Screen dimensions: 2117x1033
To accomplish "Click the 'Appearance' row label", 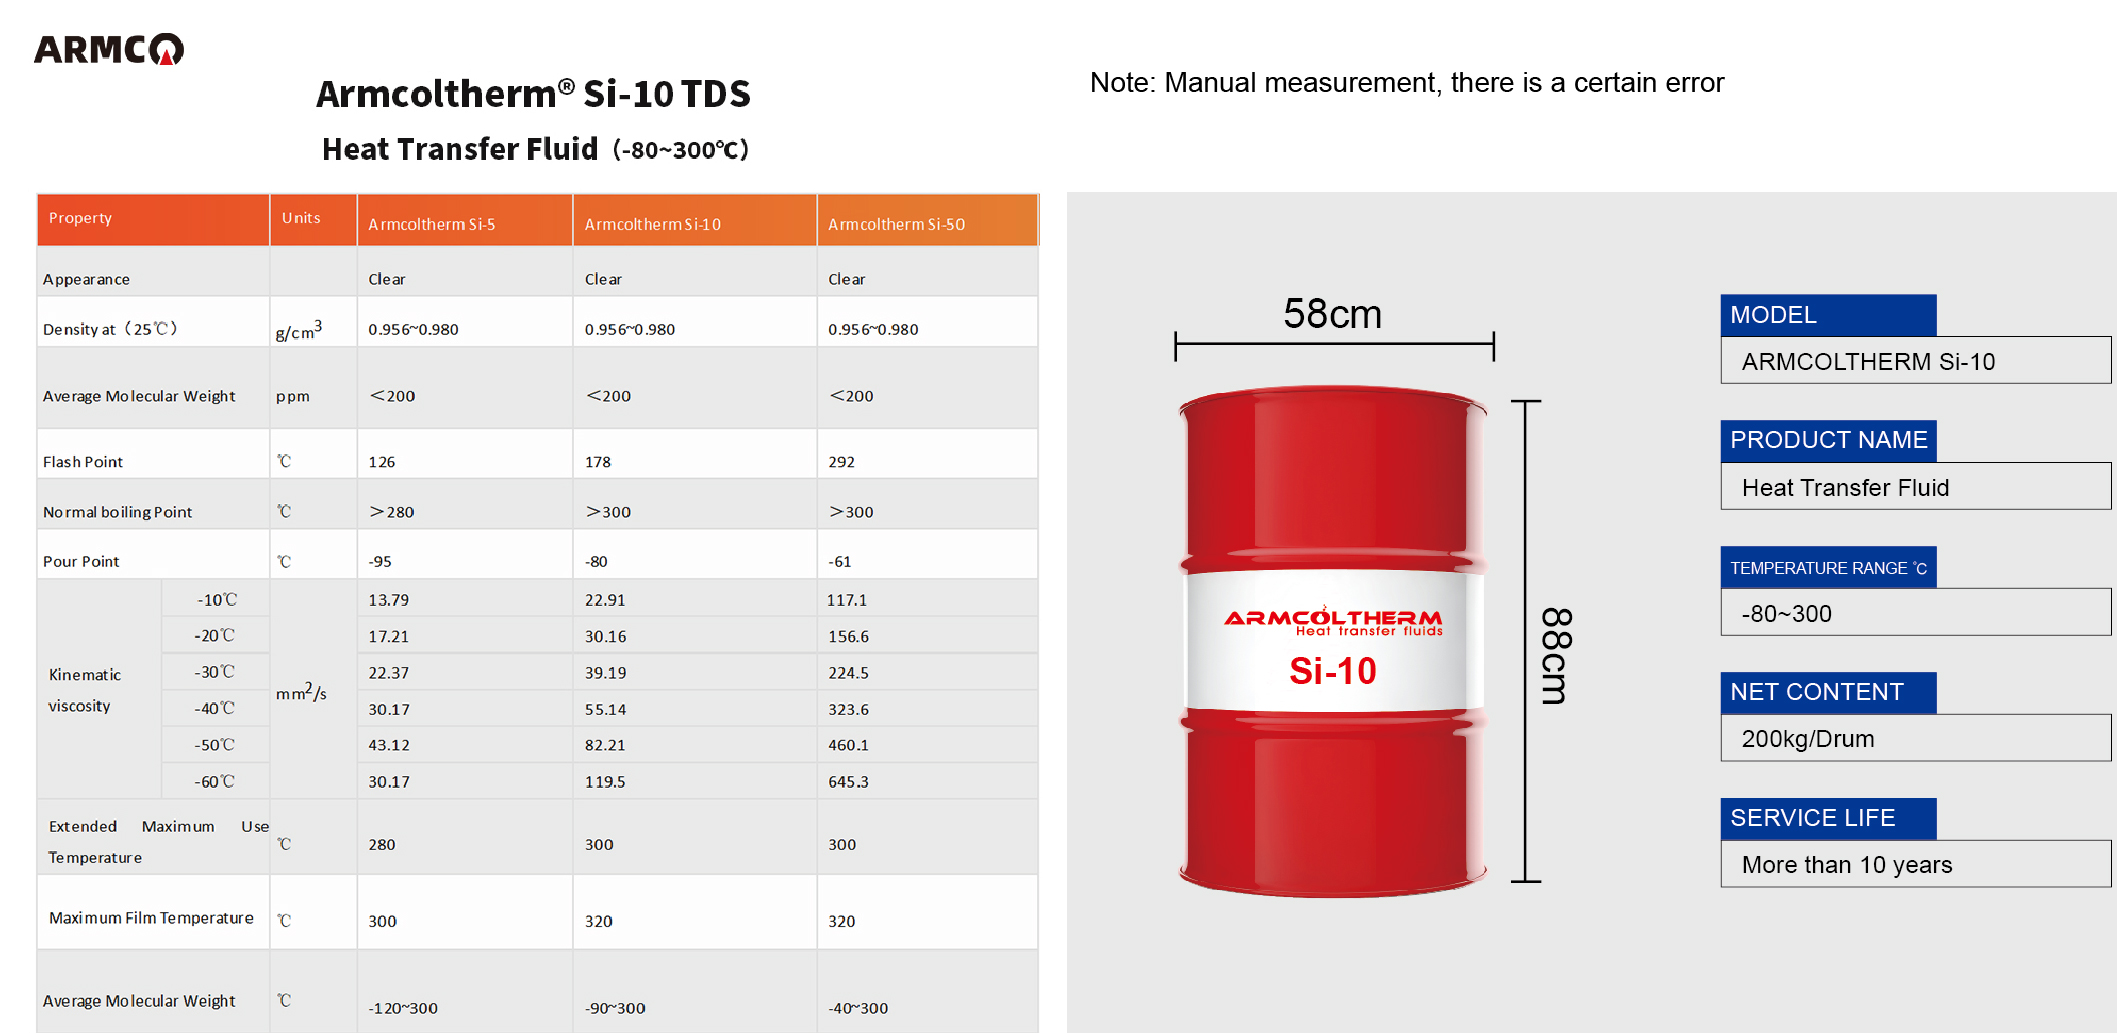I will pos(86,279).
